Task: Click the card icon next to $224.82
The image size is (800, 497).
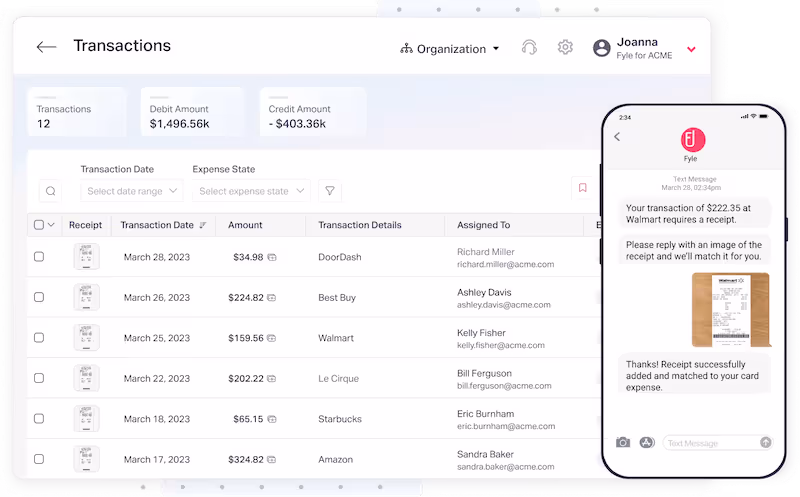Action: 271,297
